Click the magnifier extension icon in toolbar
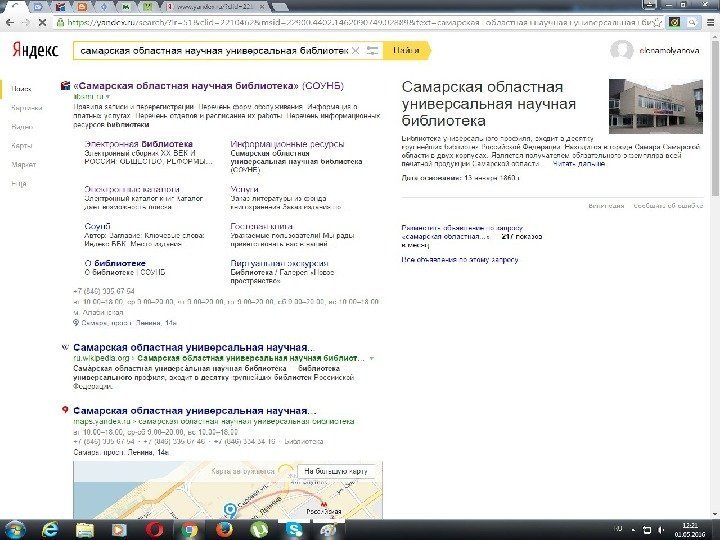Viewport: 720px width, 540px height. [x=692, y=22]
